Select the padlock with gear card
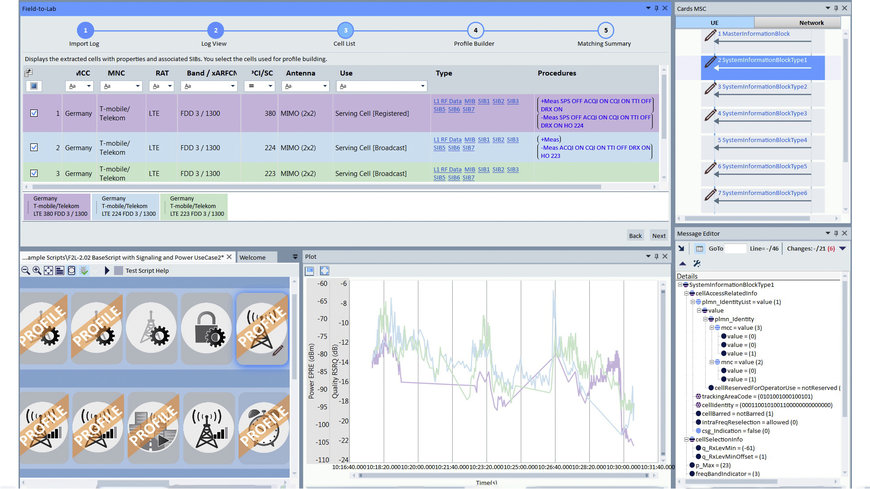This screenshot has height=489, width=870. coord(206,329)
